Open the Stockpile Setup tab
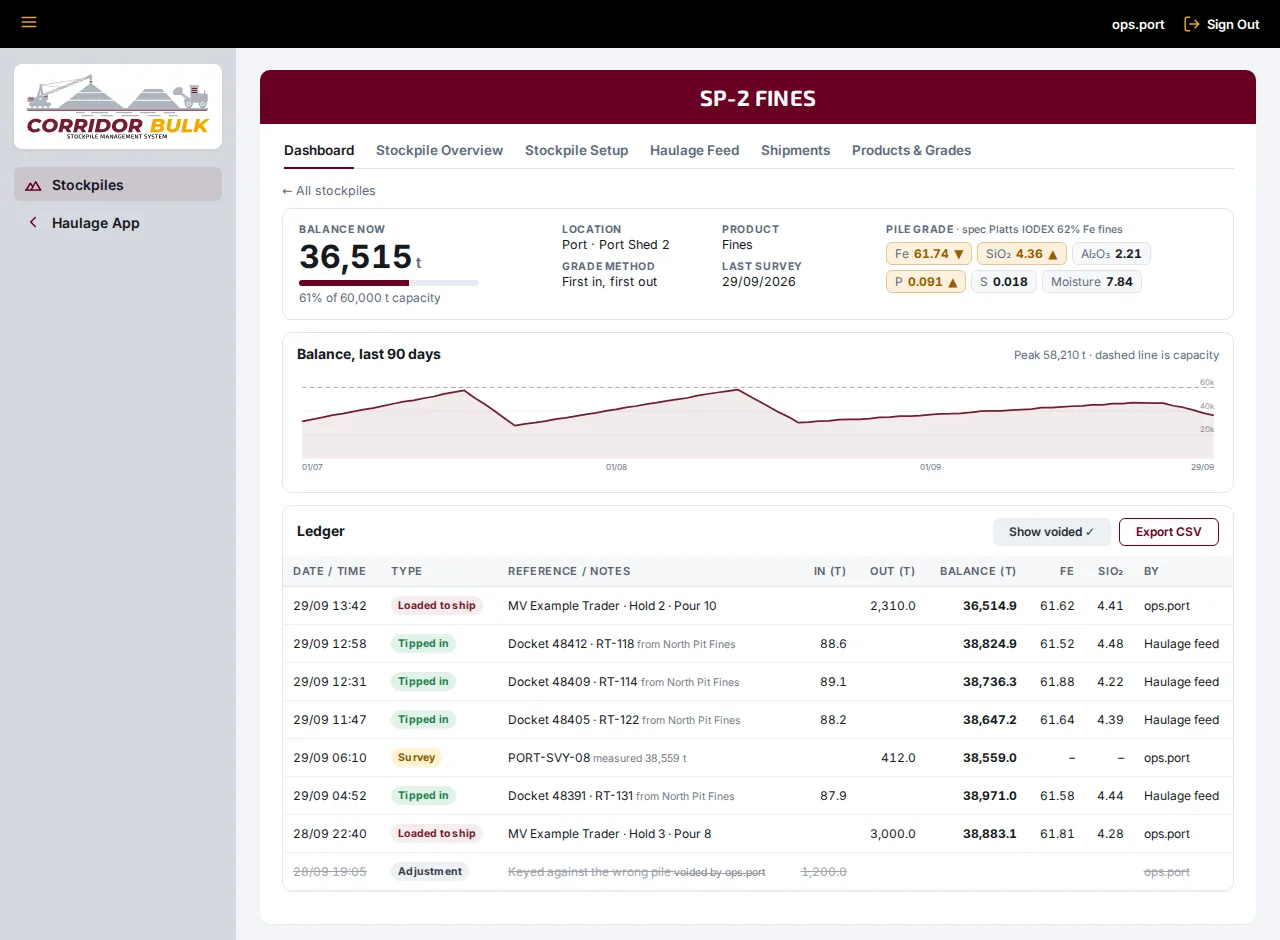Image resolution: width=1280 pixels, height=940 pixels. (x=577, y=150)
